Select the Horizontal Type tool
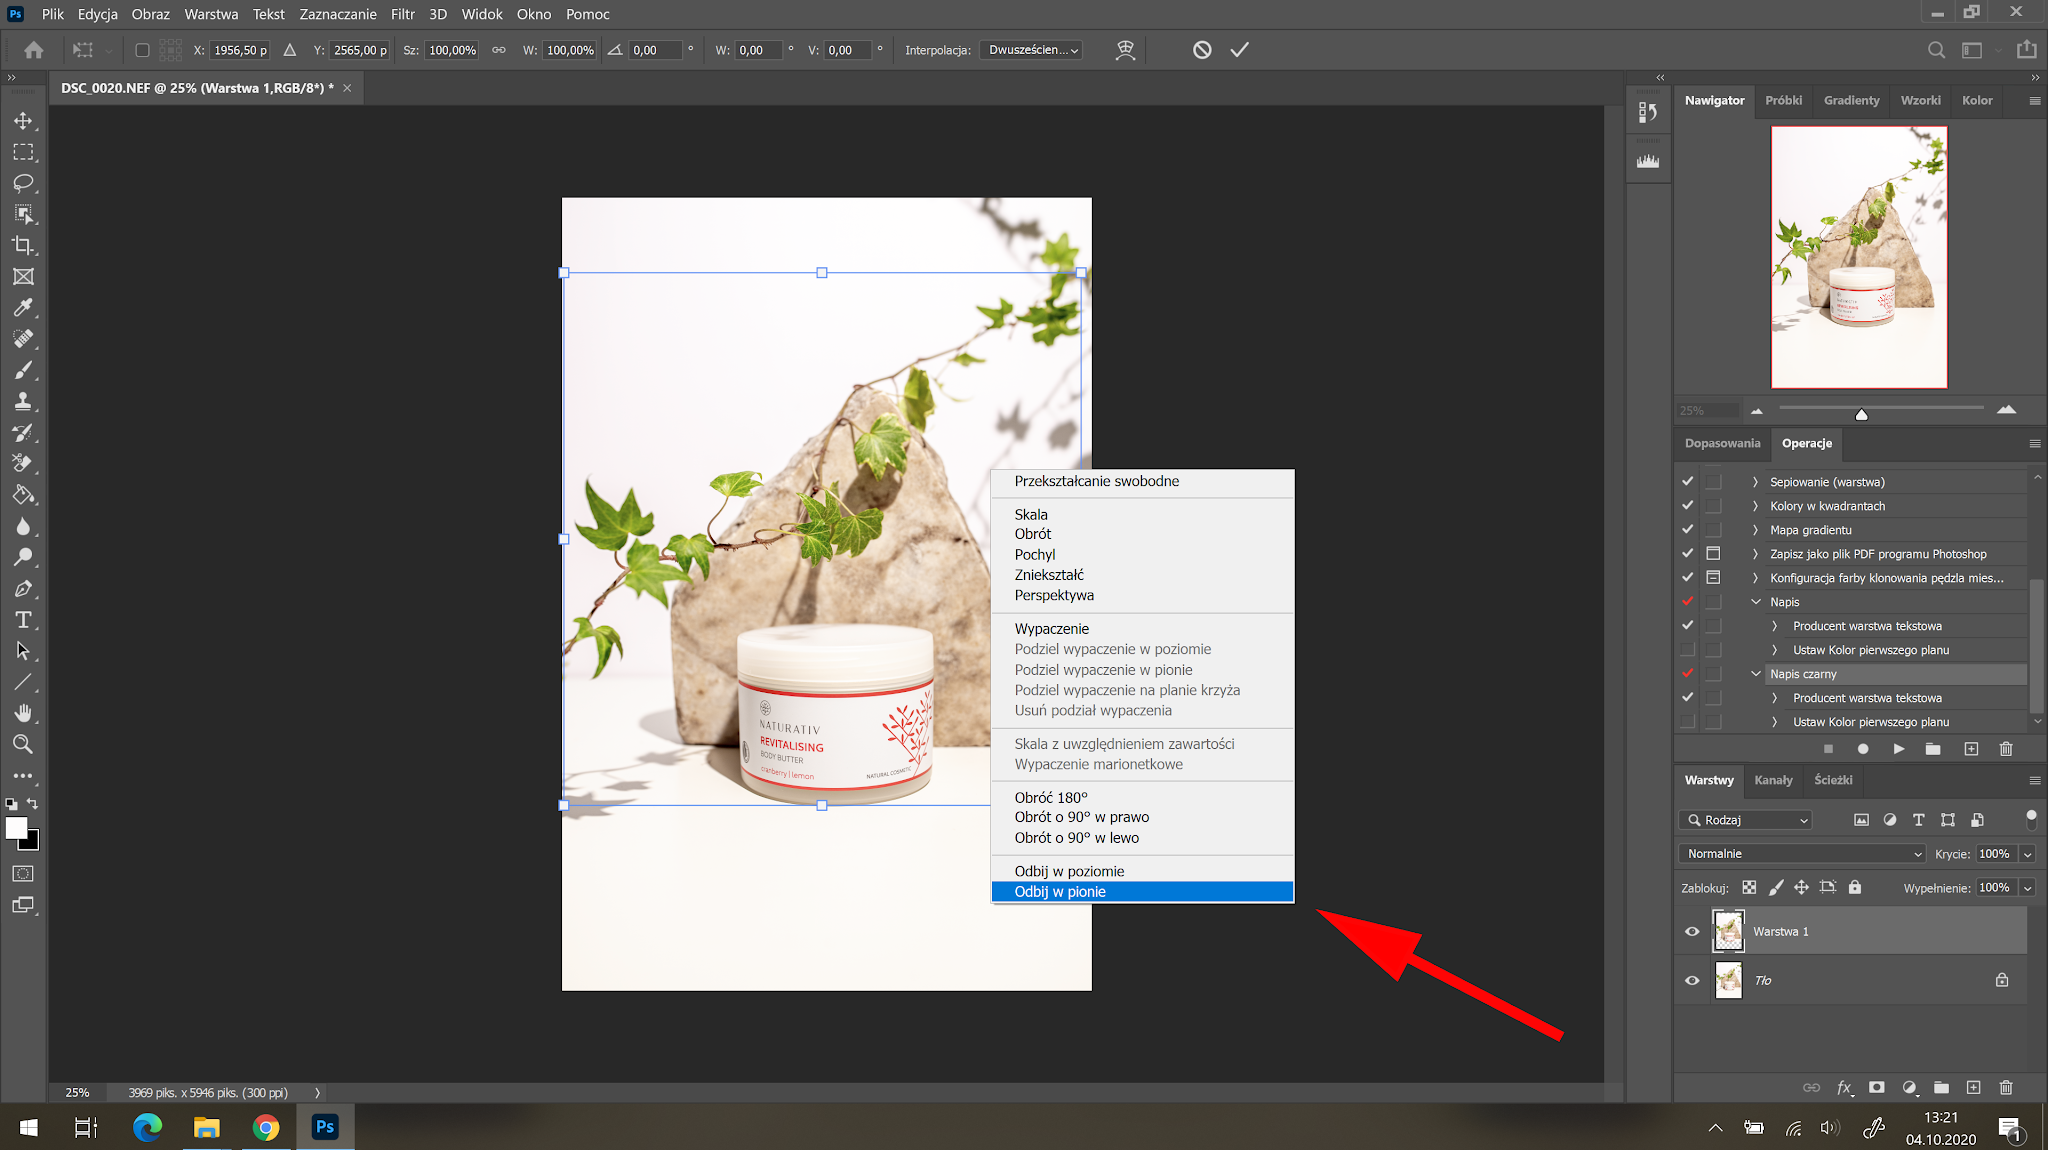This screenshot has width=2048, height=1150. 23,620
